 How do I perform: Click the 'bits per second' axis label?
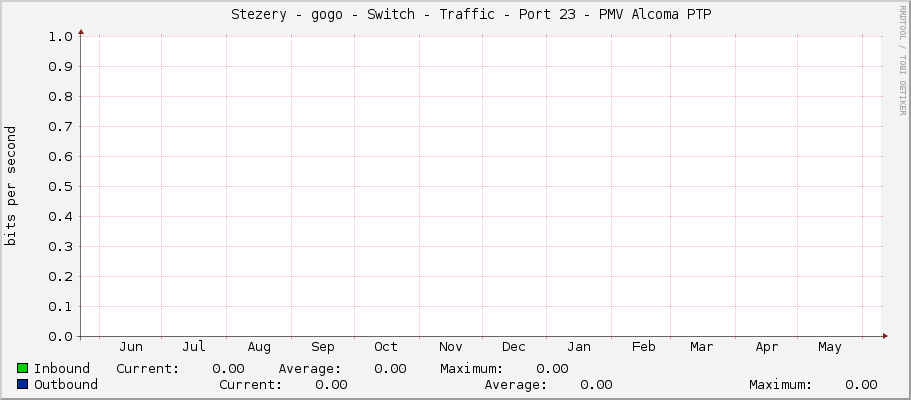click(11, 186)
